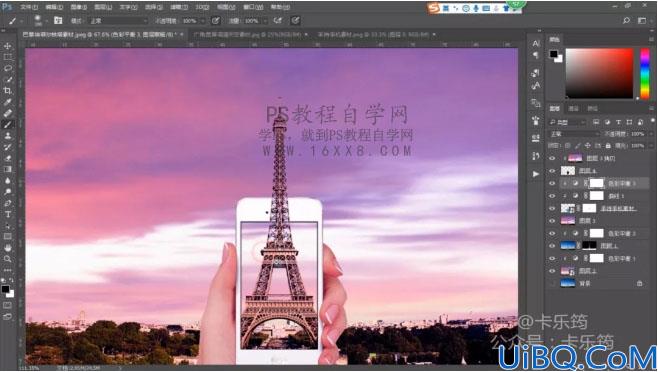Filter layers by type layers
The height and width of the screenshot is (372, 658).
(x=618, y=122)
